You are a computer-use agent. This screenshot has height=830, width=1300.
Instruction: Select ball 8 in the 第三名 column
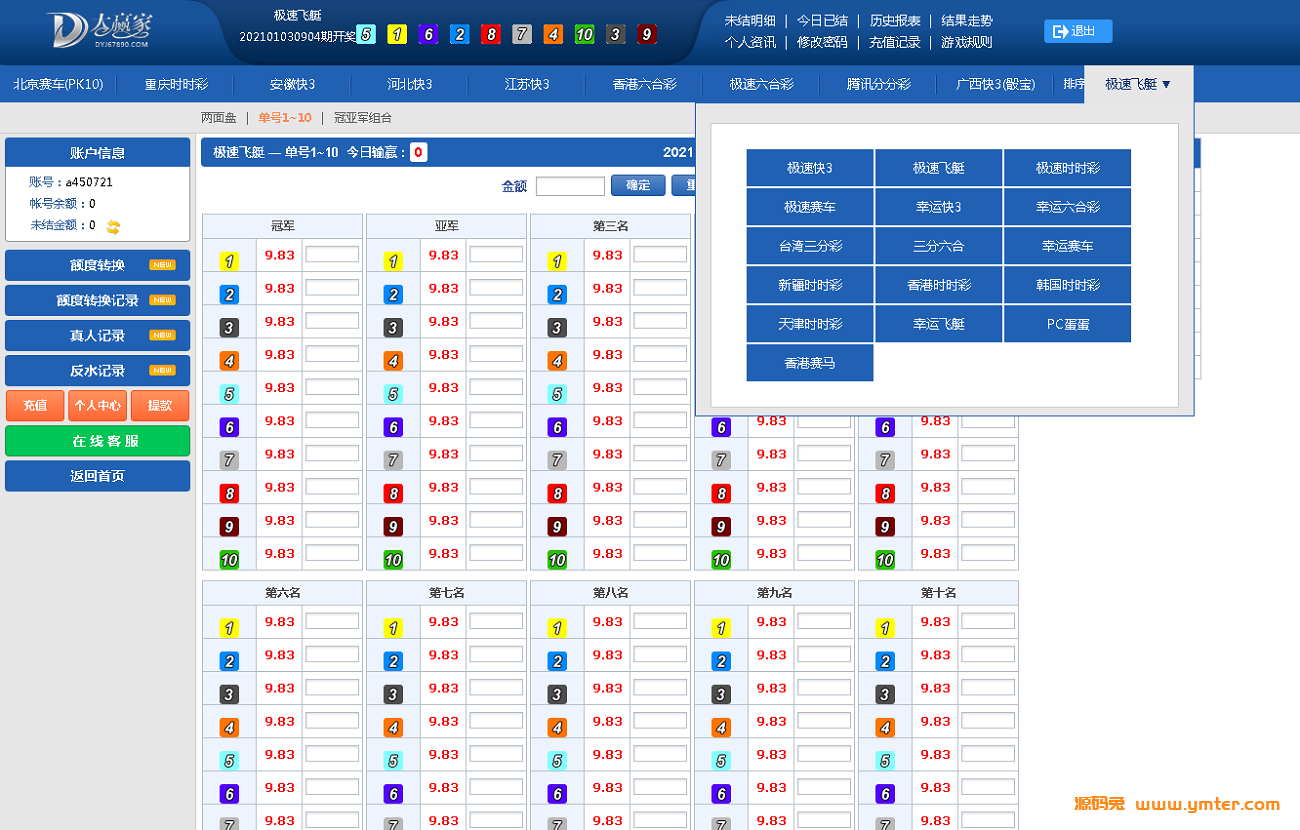click(x=557, y=493)
